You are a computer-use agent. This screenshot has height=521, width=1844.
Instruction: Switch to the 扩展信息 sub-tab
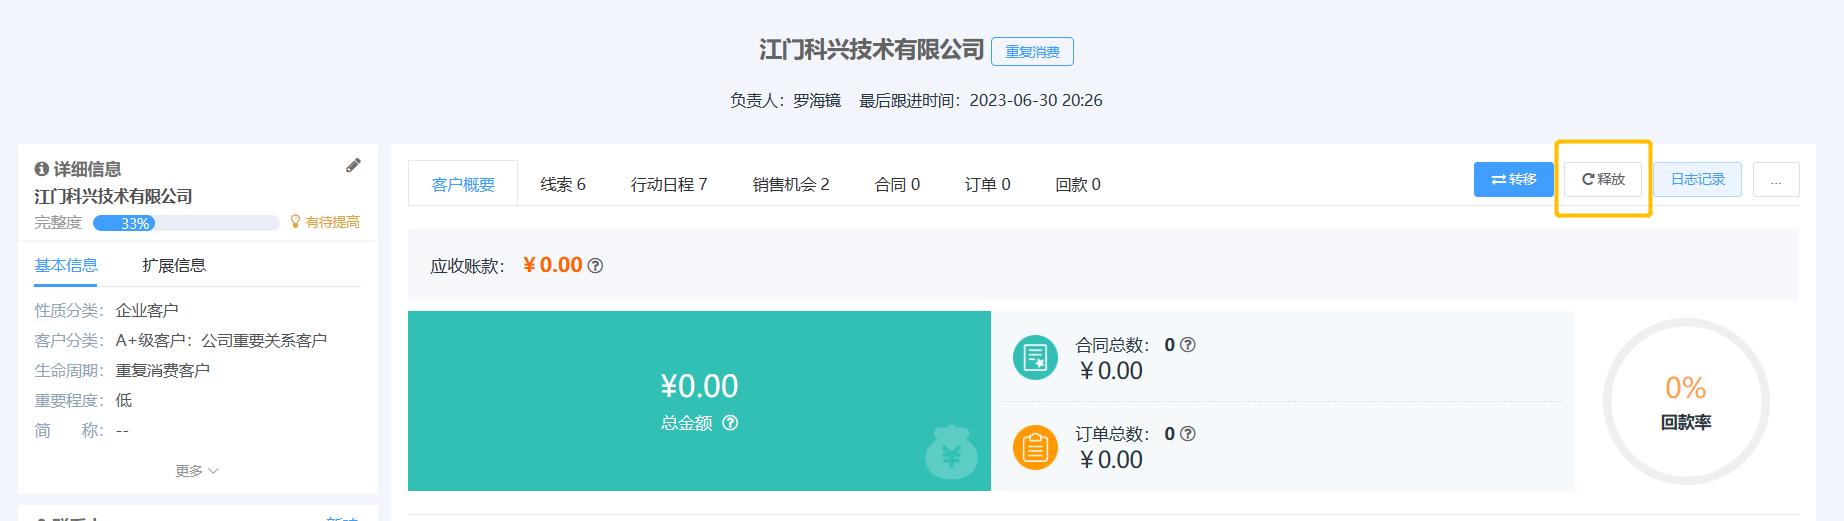tap(174, 265)
